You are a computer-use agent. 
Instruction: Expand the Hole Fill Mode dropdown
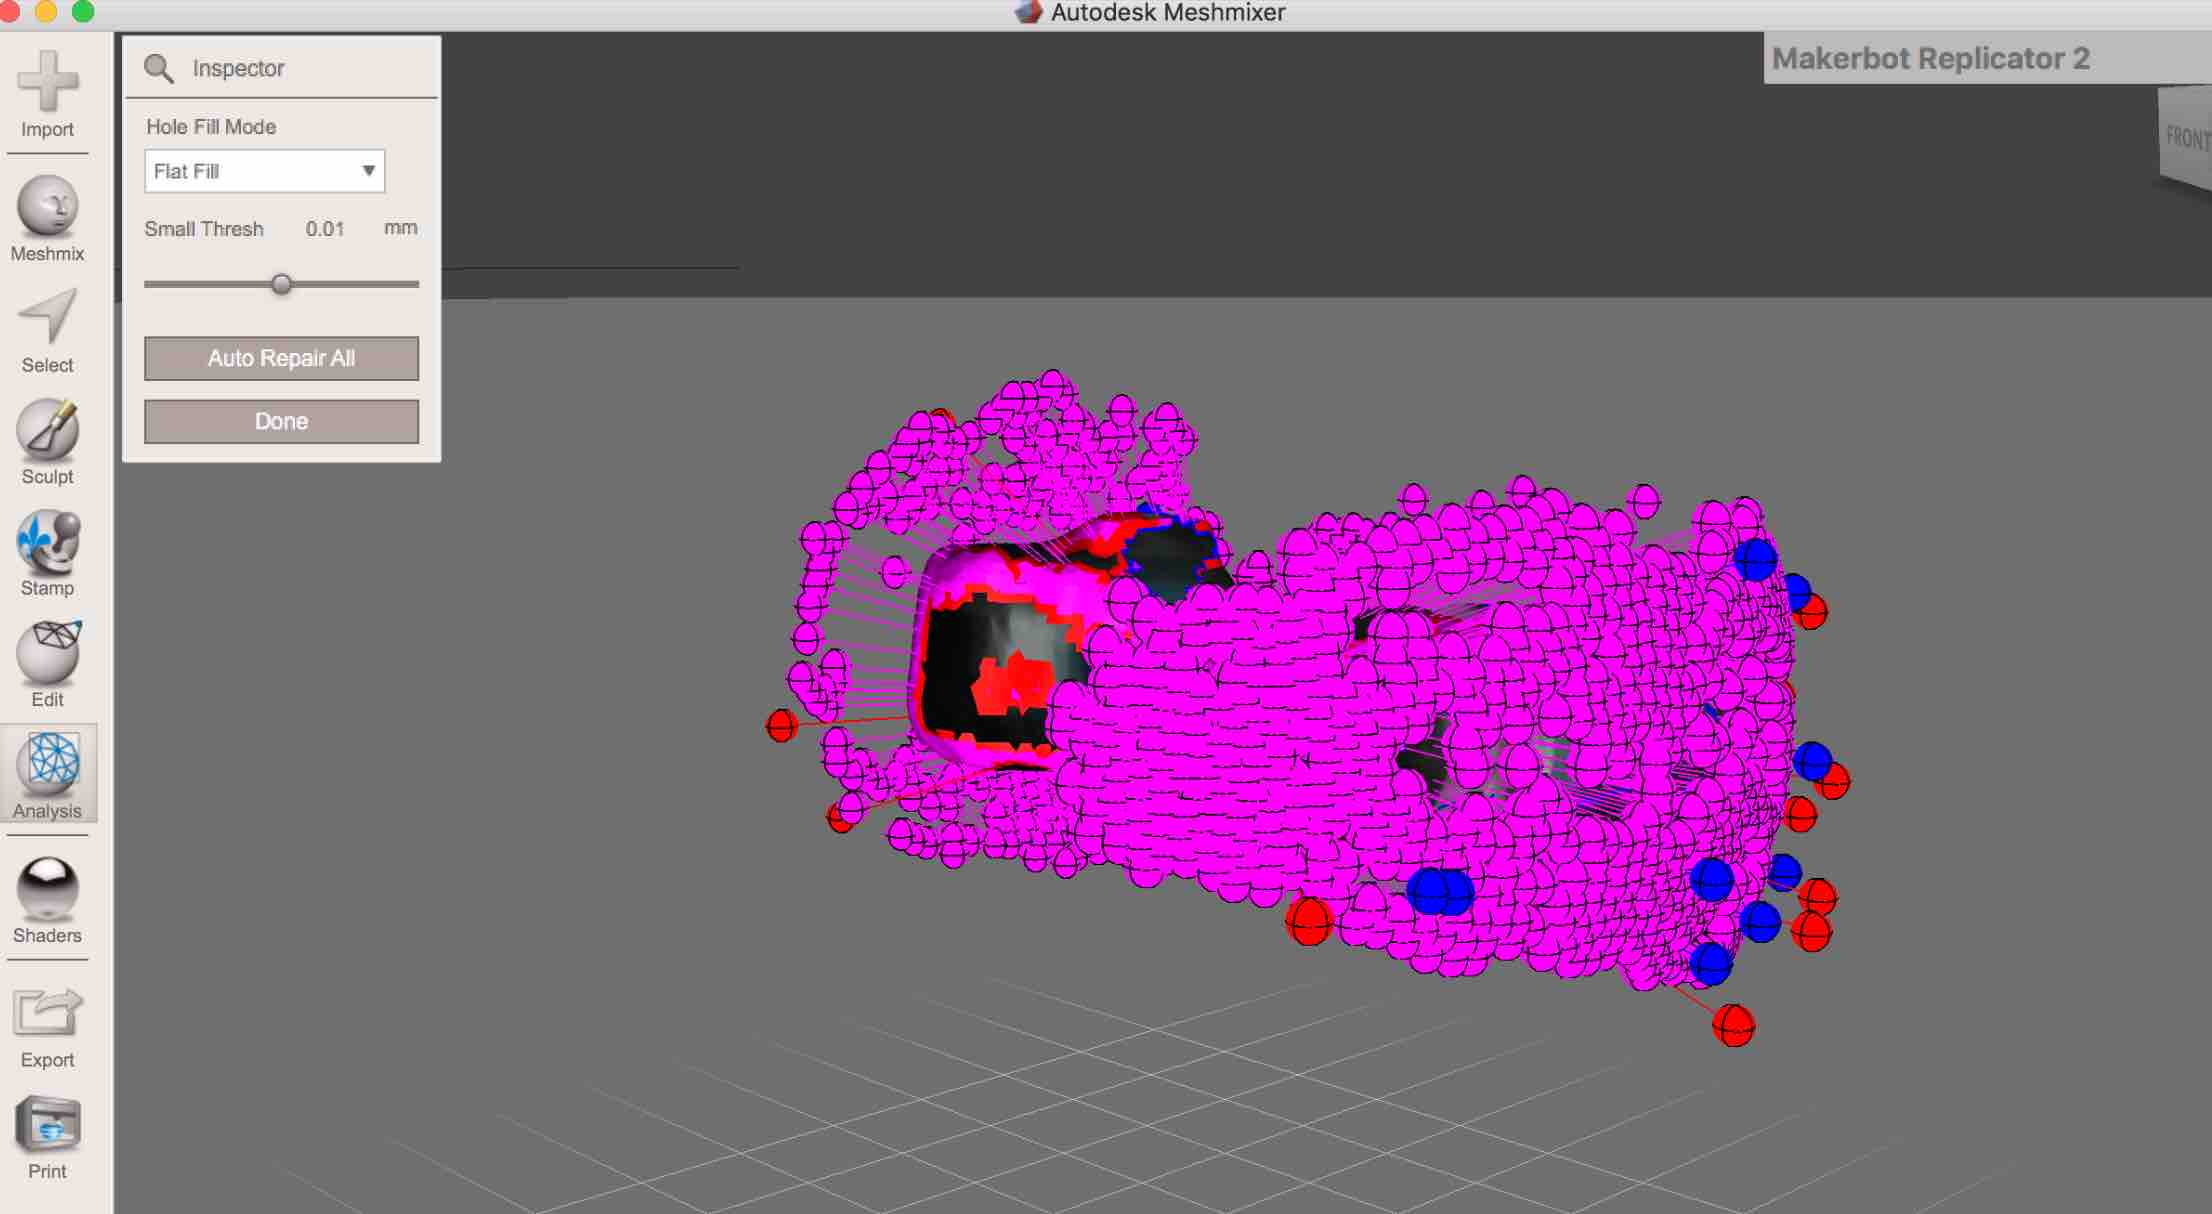click(x=265, y=171)
